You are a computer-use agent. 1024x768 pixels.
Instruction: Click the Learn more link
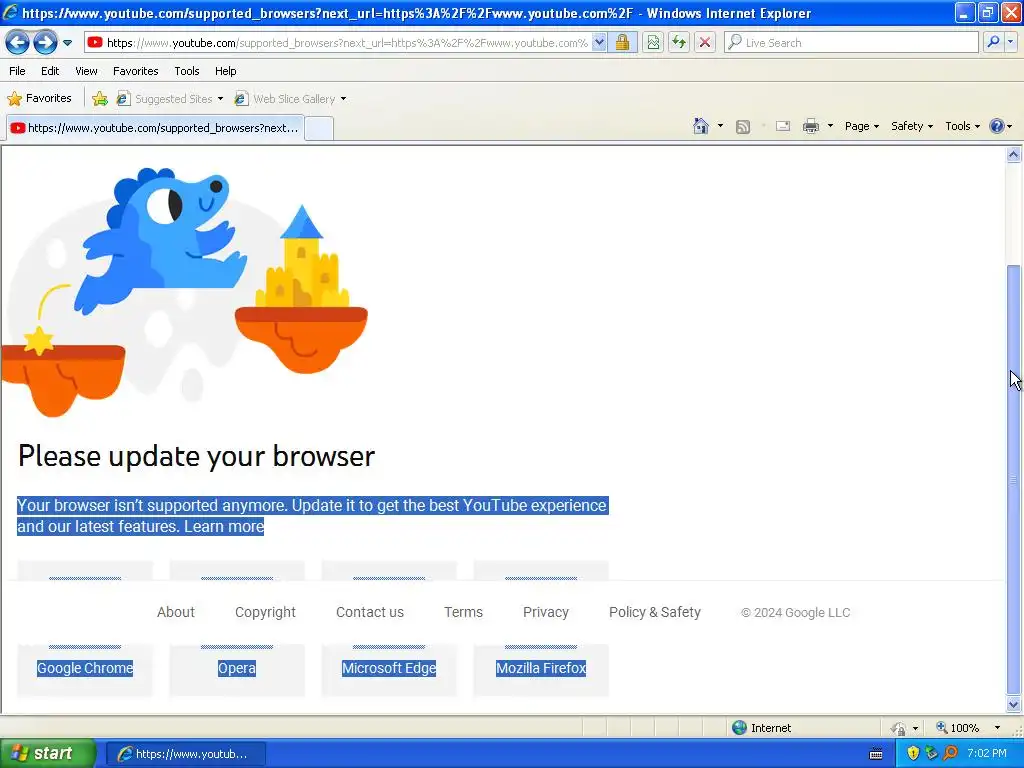click(x=224, y=526)
